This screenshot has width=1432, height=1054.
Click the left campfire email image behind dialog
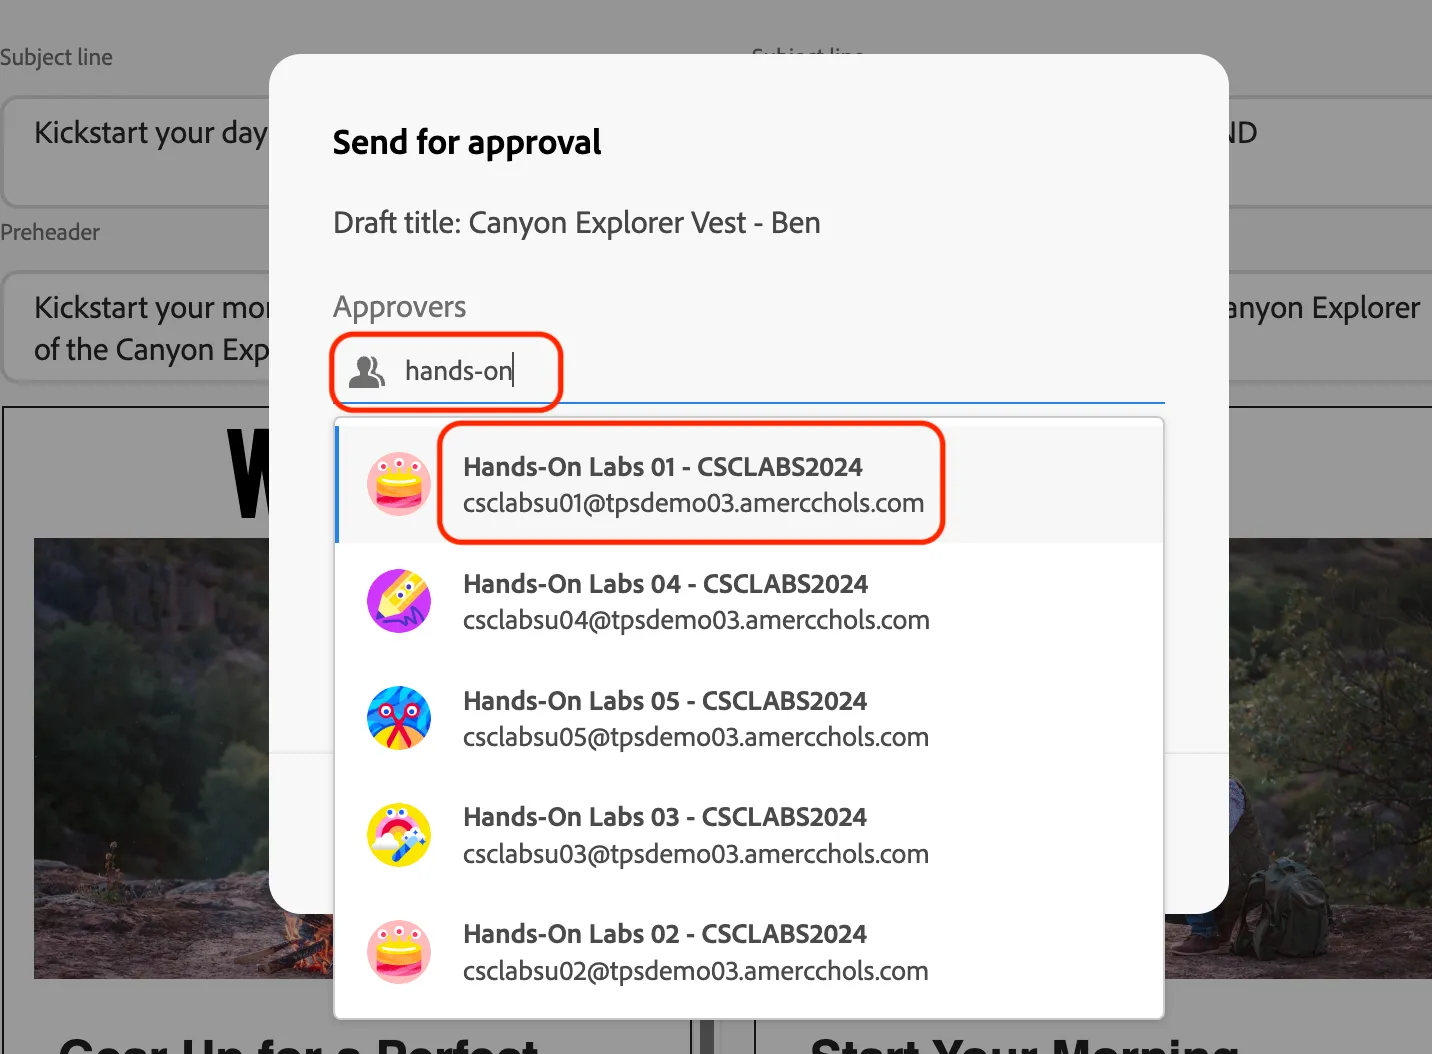point(151,758)
